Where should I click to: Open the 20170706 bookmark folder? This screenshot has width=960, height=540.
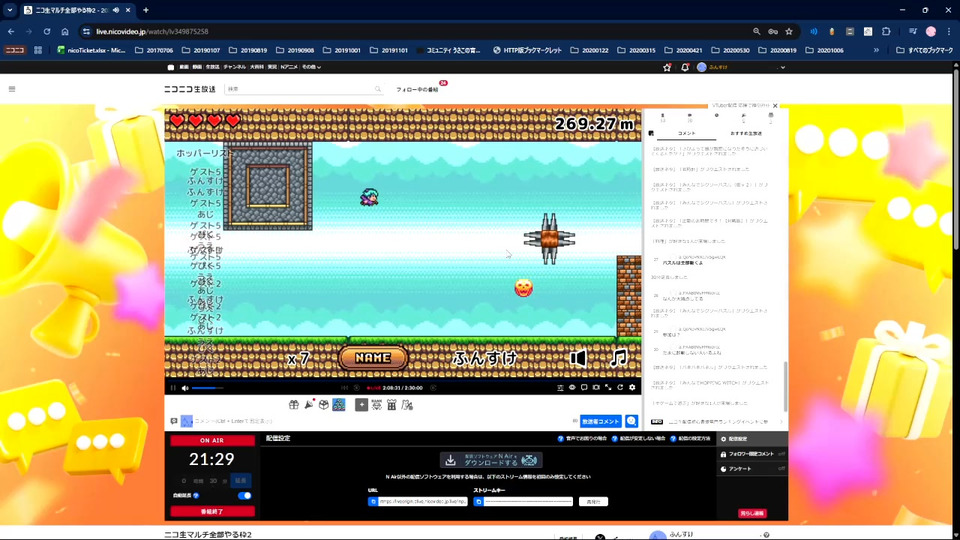click(x=154, y=50)
